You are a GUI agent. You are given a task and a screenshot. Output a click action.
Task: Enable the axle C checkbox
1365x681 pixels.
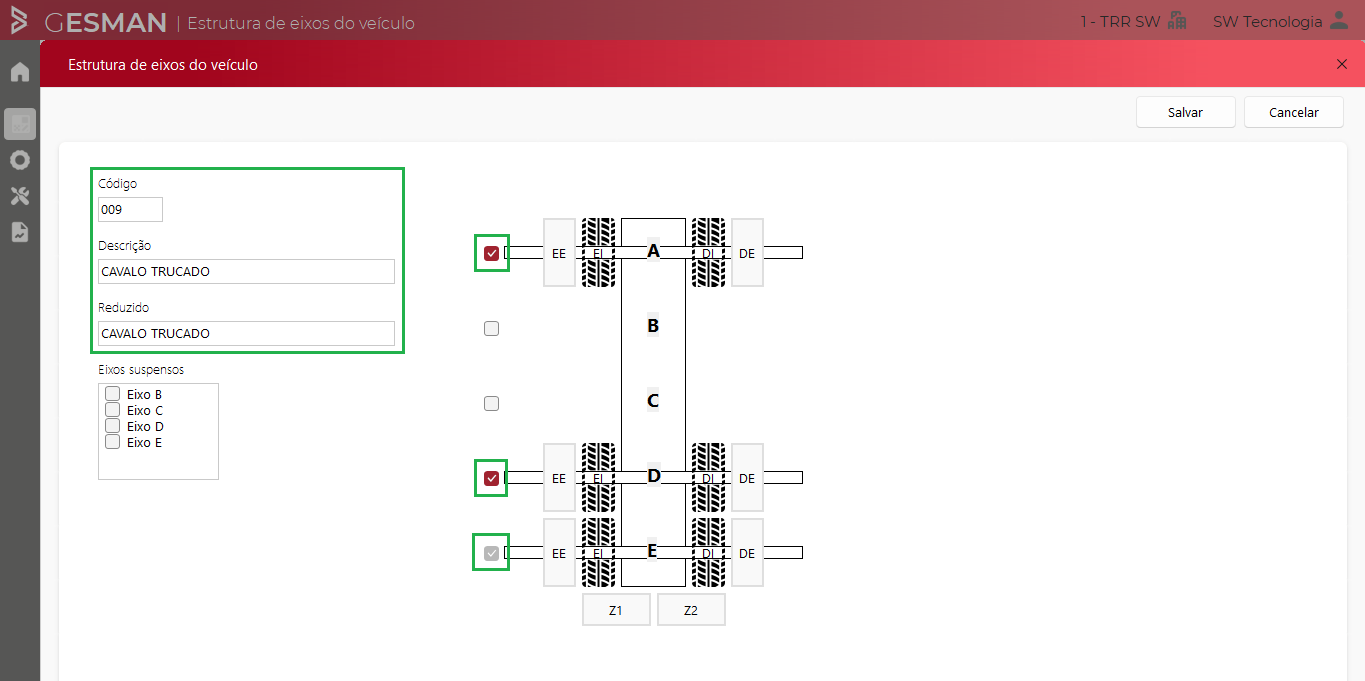pyautogui.click(x=491, y=404)
